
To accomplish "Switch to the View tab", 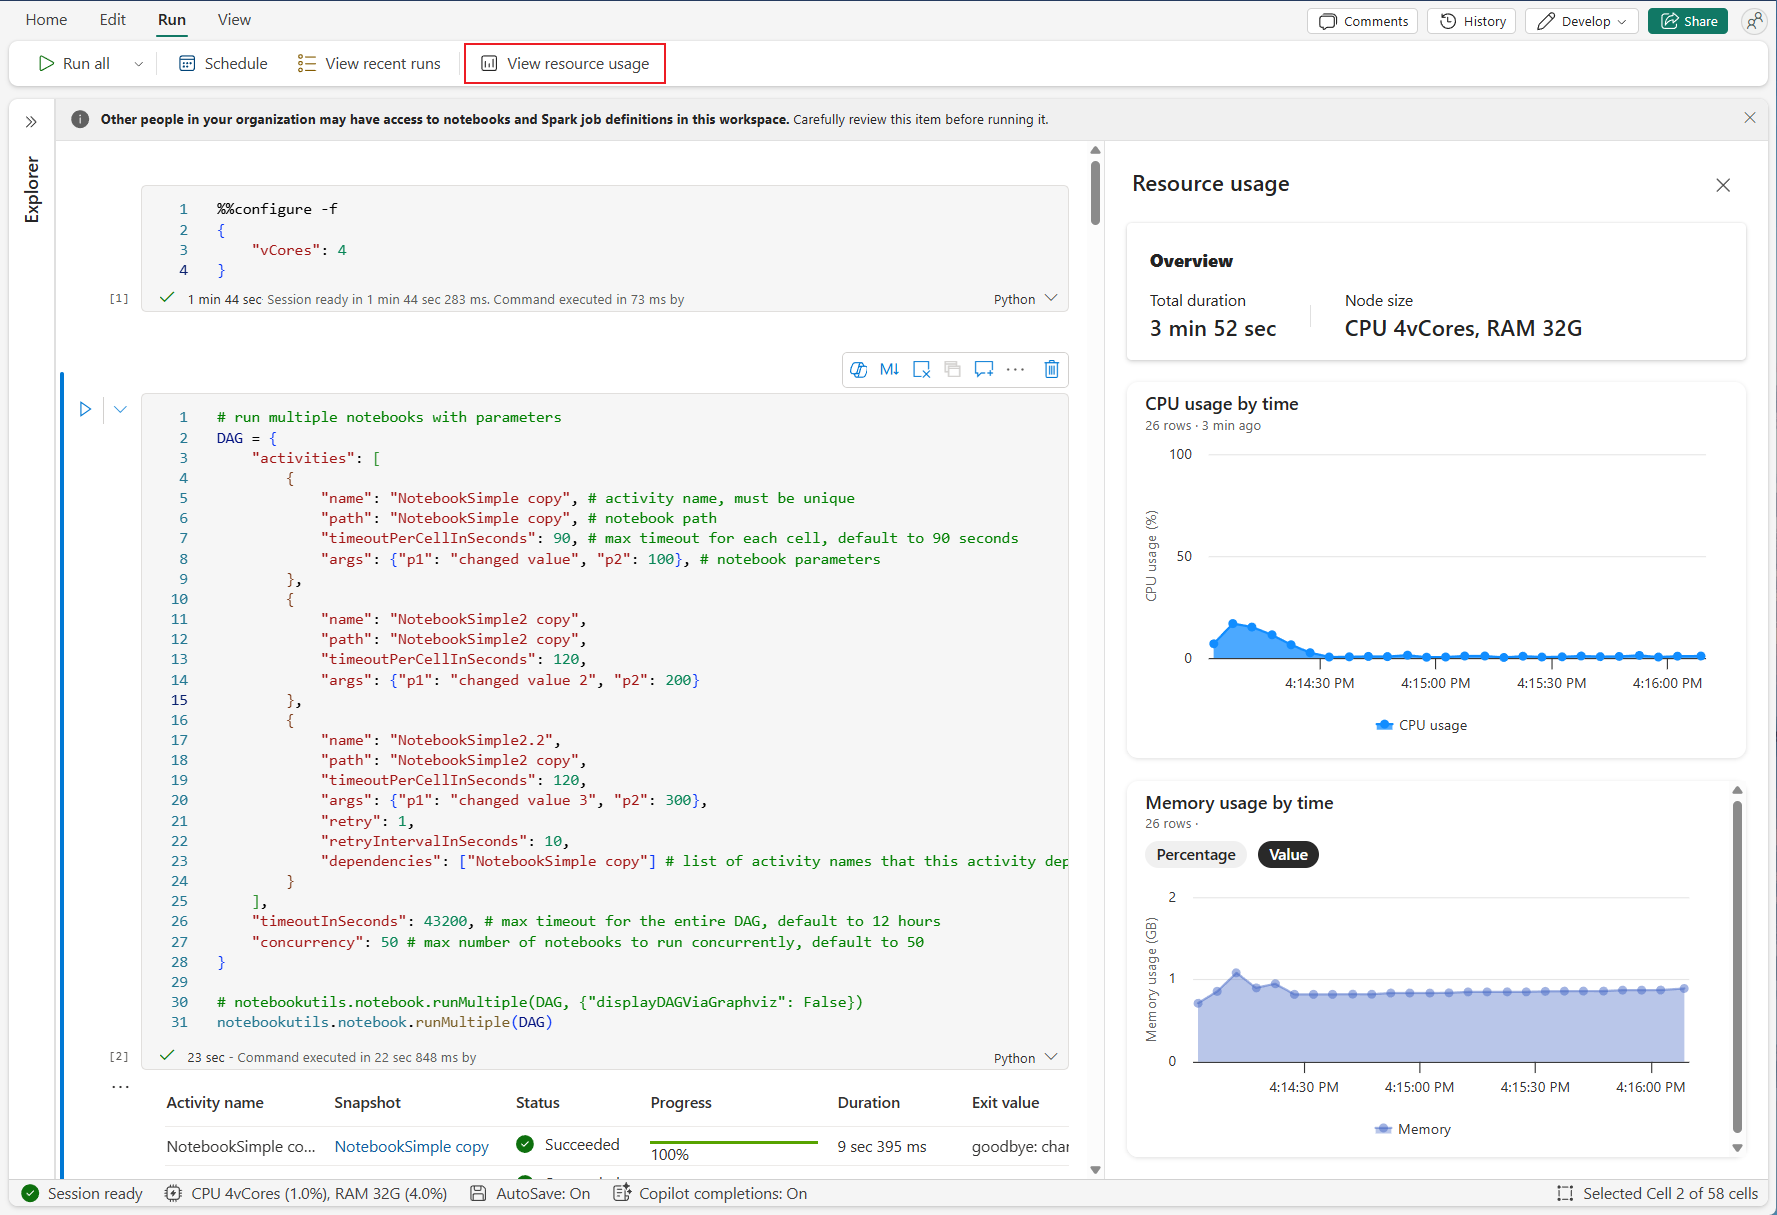I will click(234, 20).
